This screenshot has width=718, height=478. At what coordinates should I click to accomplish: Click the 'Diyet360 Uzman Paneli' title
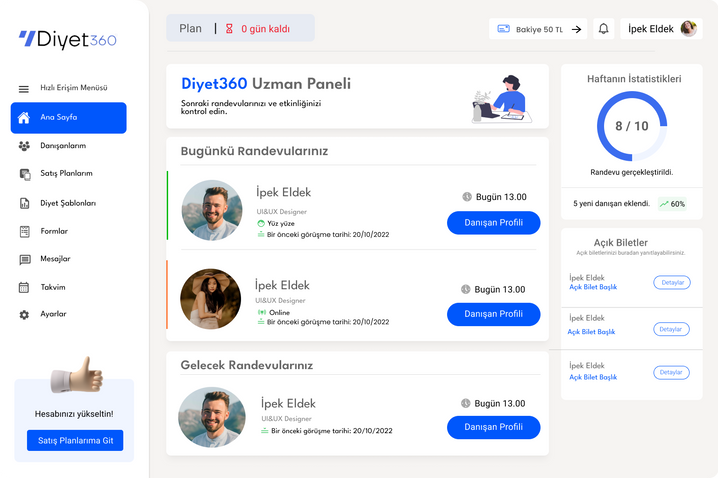pos(266,84)
